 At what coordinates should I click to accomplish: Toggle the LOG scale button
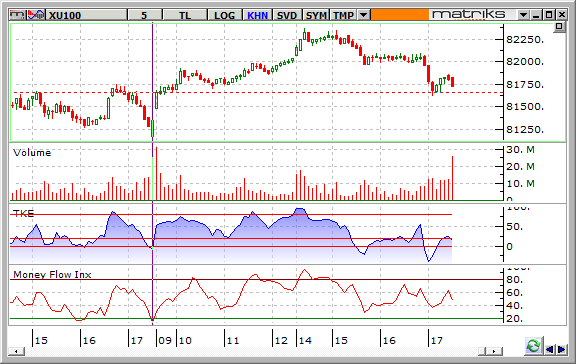pos(224,15)
